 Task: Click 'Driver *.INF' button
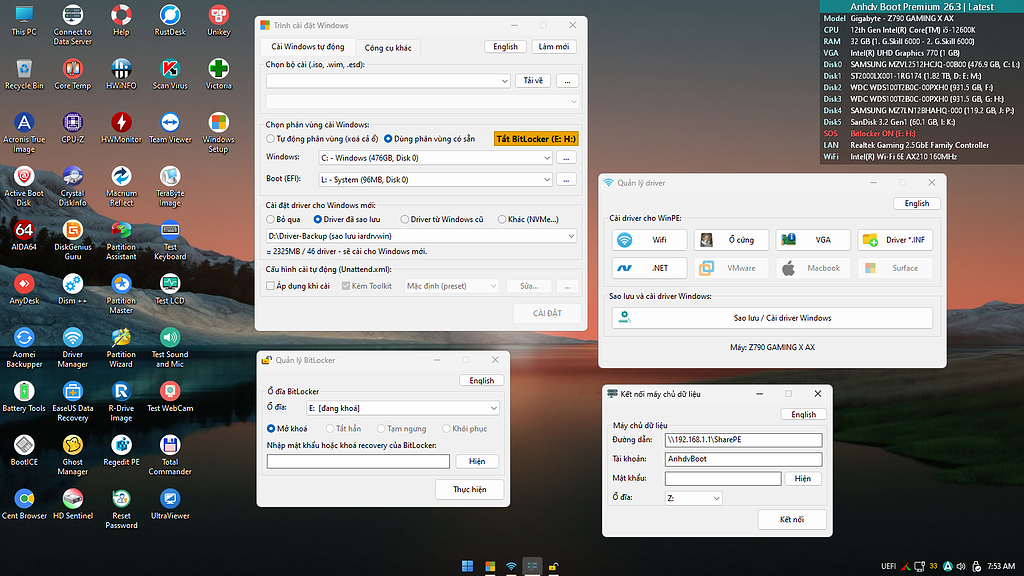point(895,240)
